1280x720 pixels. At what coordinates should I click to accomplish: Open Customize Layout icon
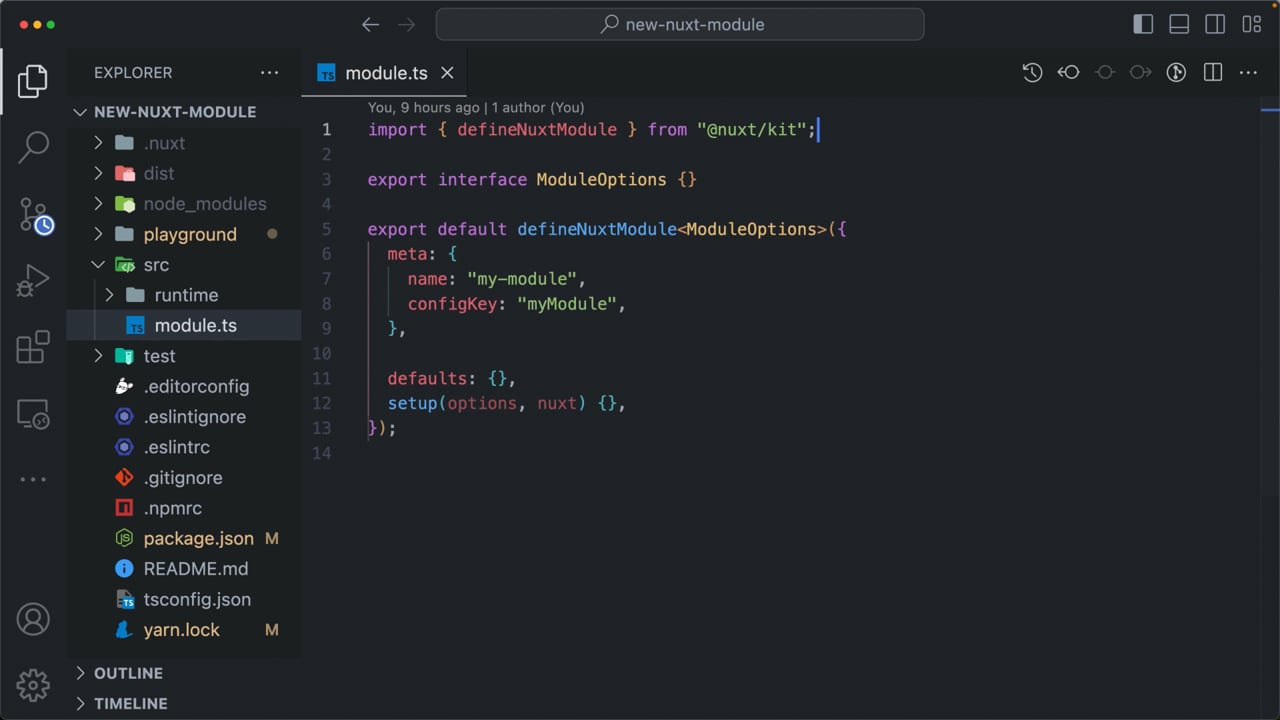tap(1251, 24)
